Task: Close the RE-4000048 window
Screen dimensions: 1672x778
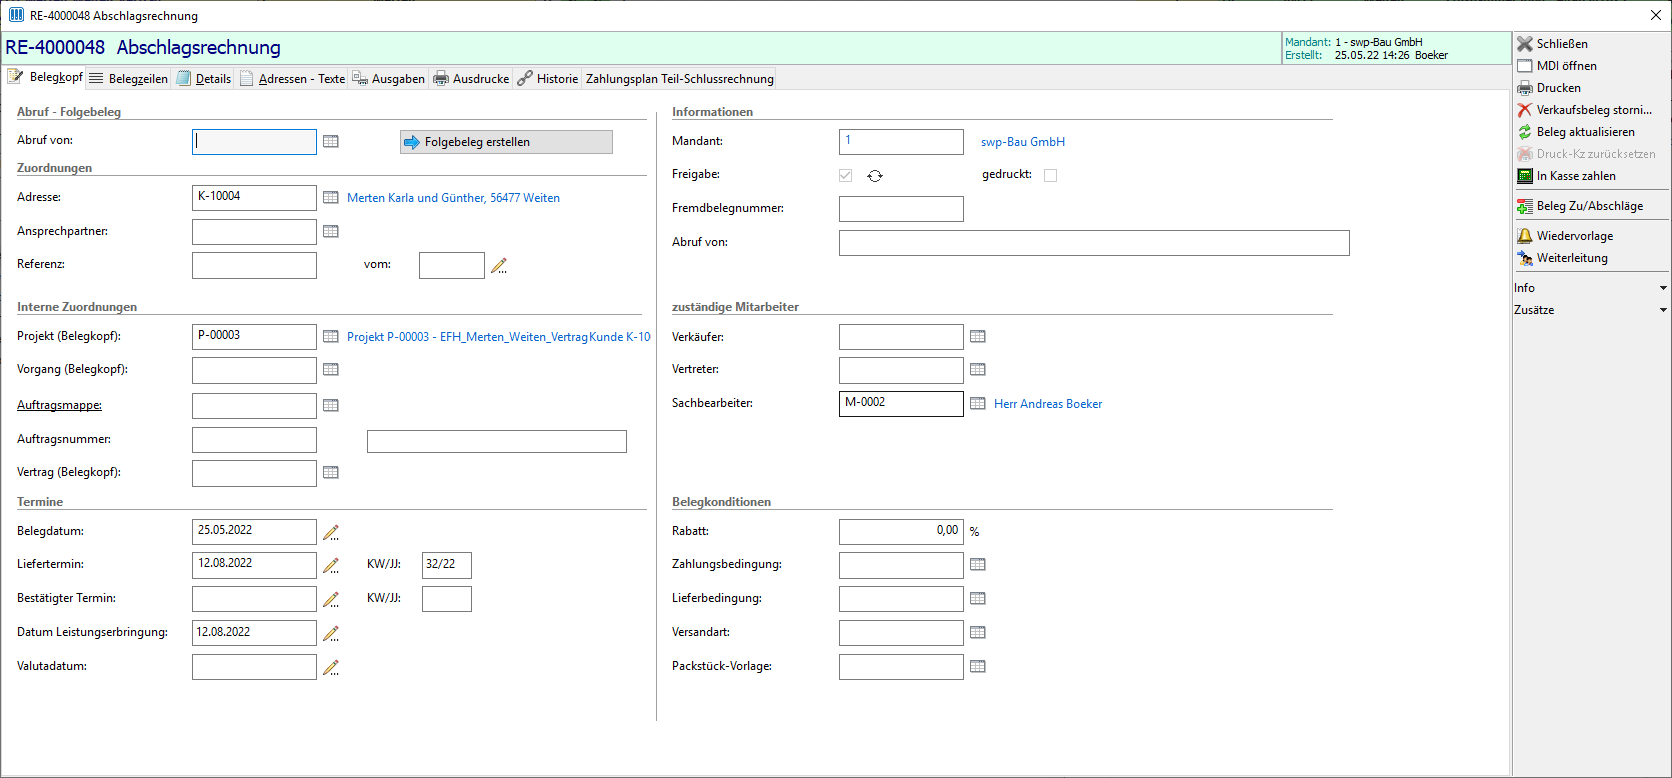Action: coord(1655,15)
